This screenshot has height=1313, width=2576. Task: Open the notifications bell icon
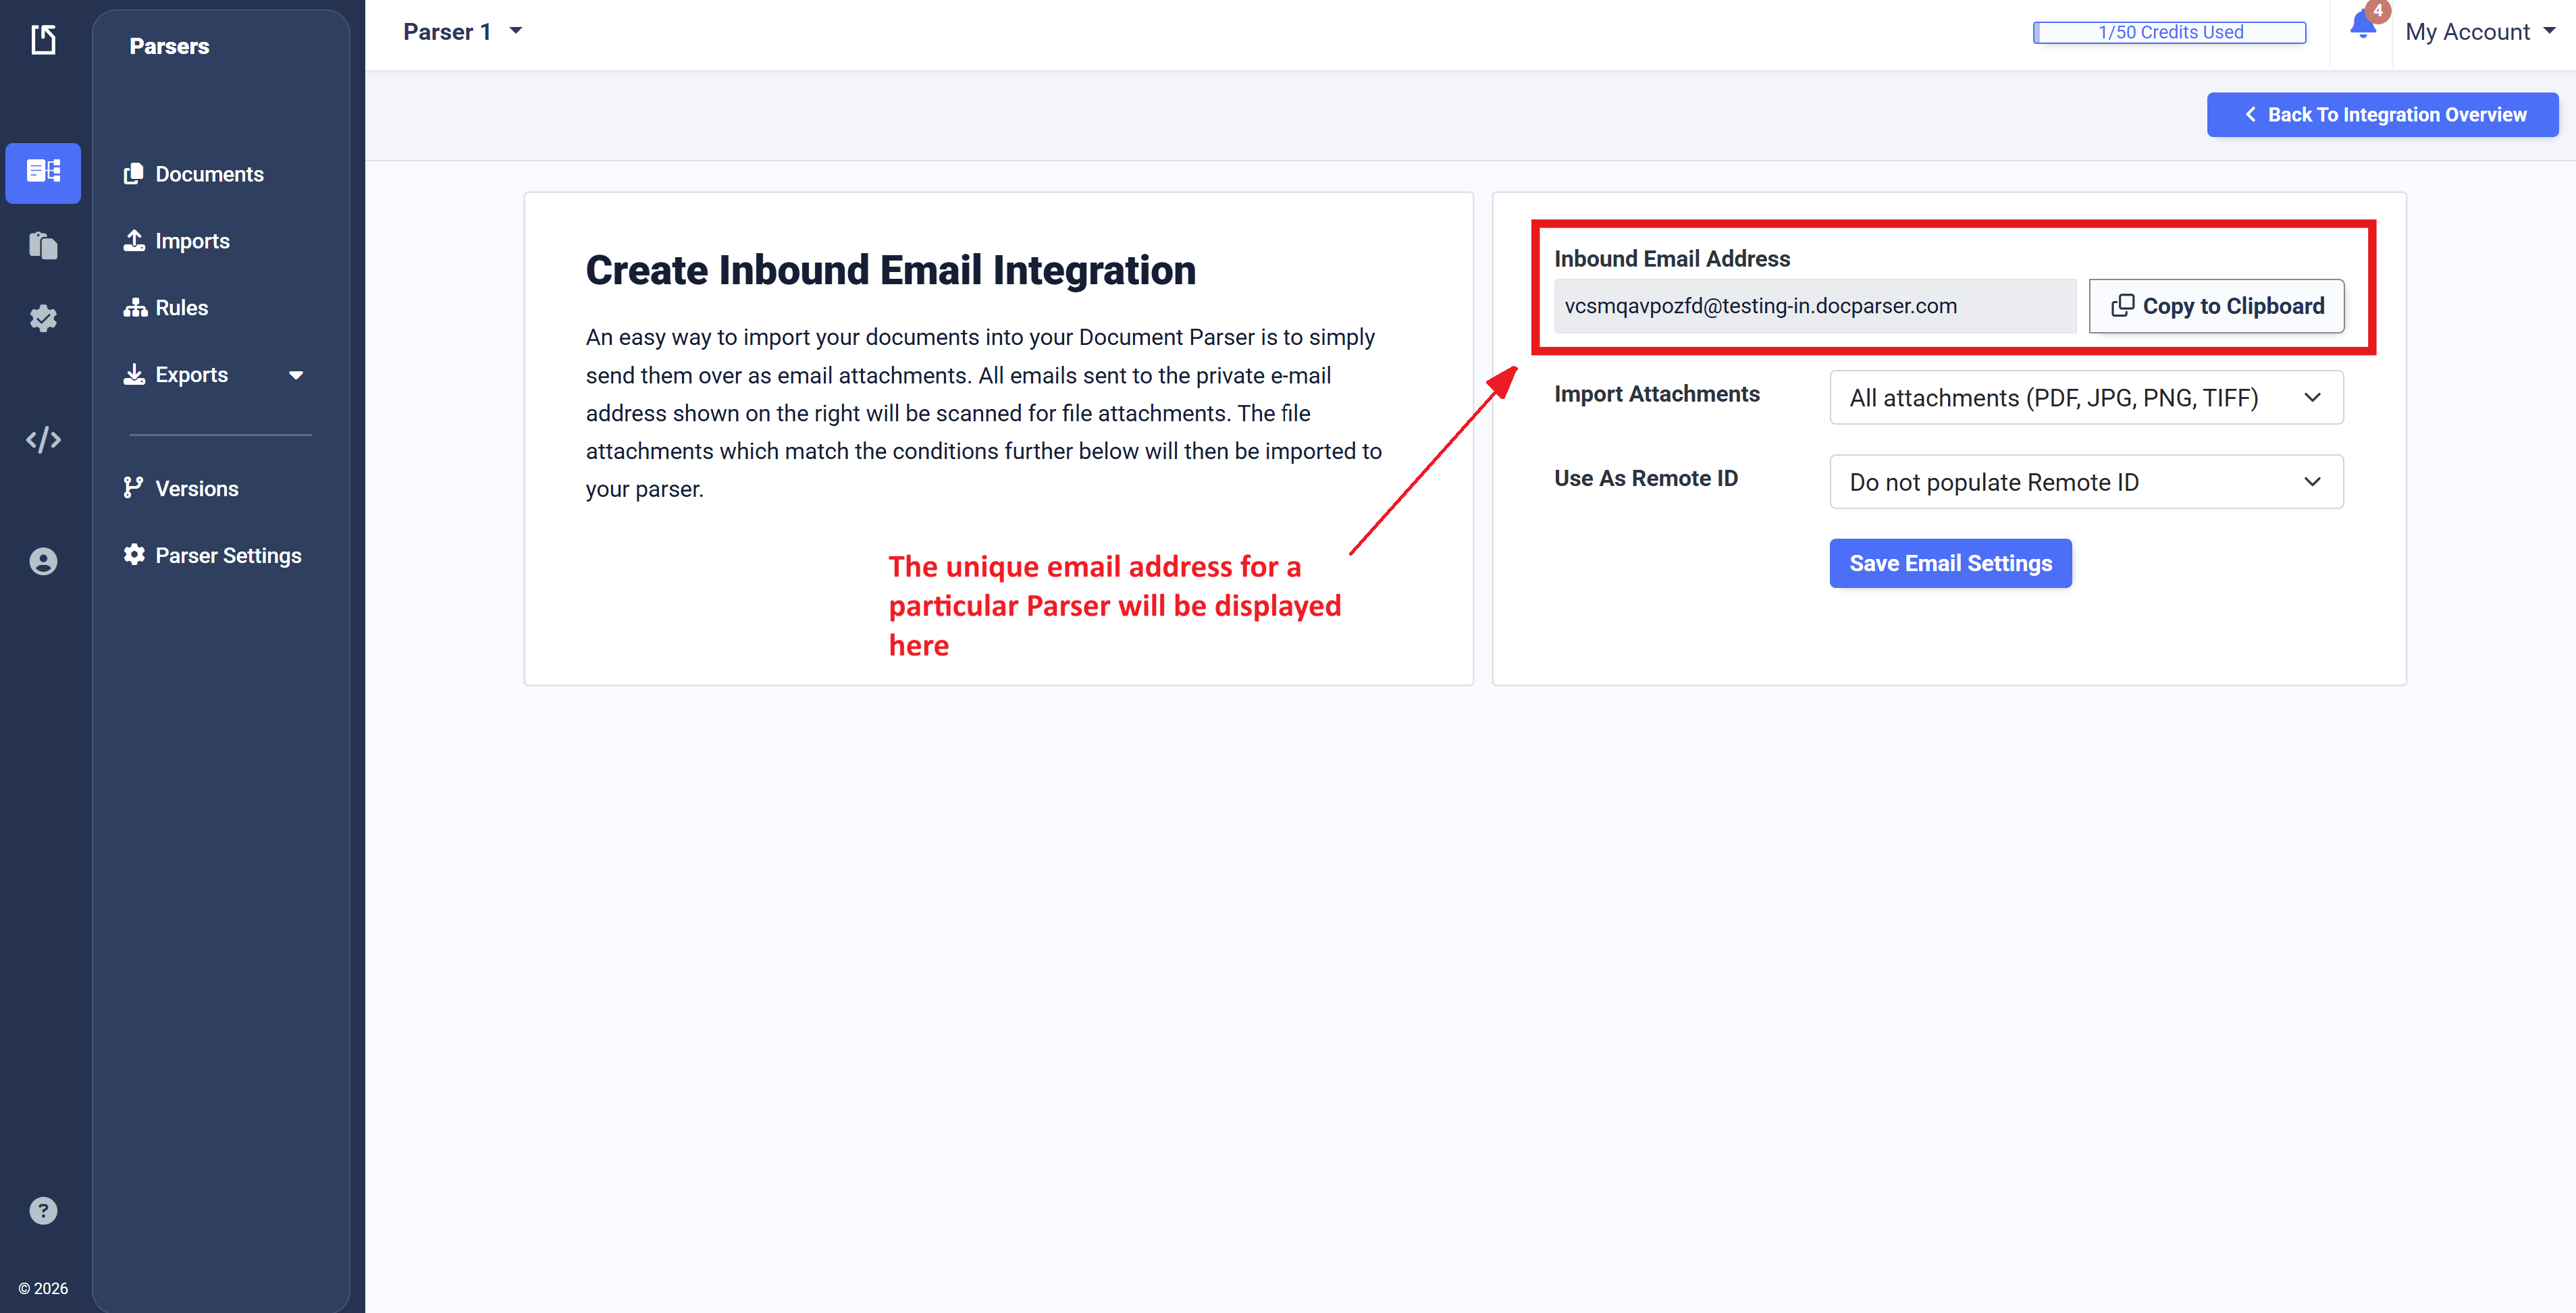tap(2362, 25)
